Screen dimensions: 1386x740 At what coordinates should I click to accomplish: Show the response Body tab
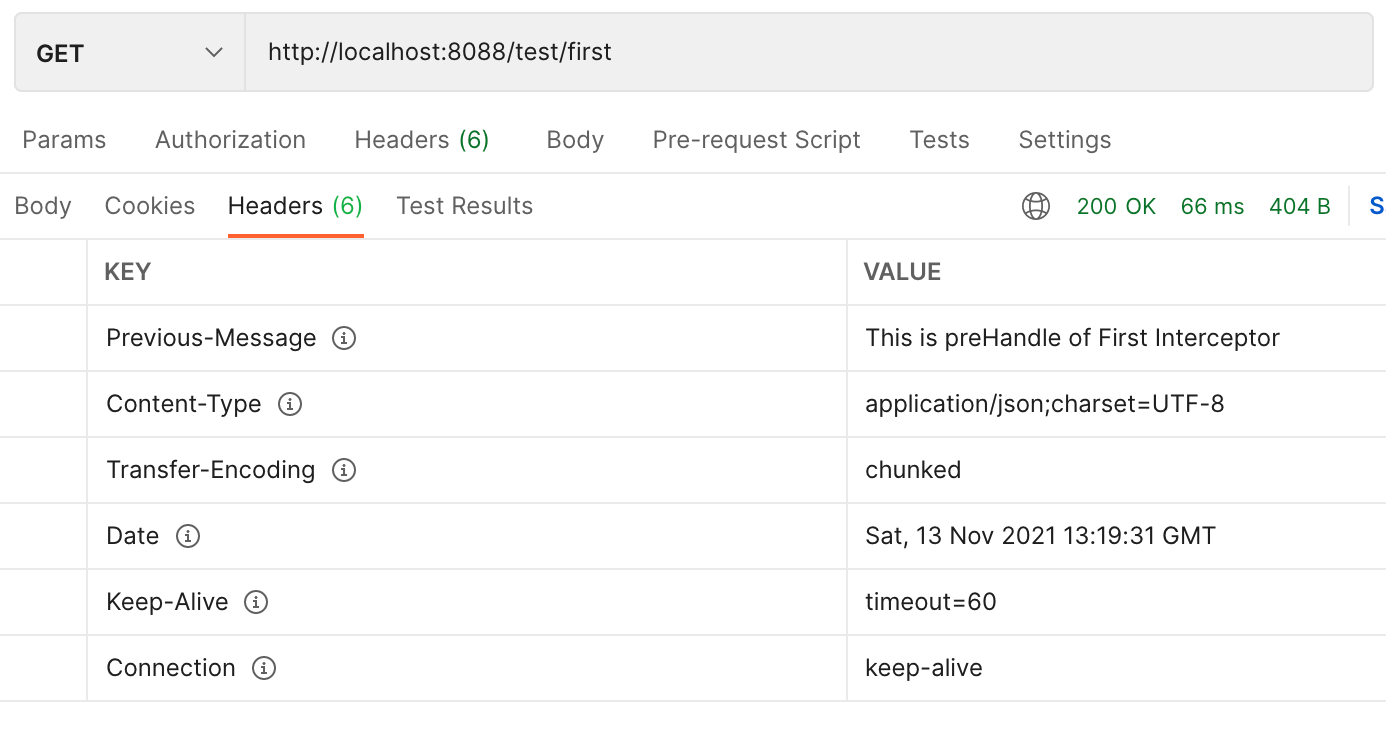click(43, 206)
